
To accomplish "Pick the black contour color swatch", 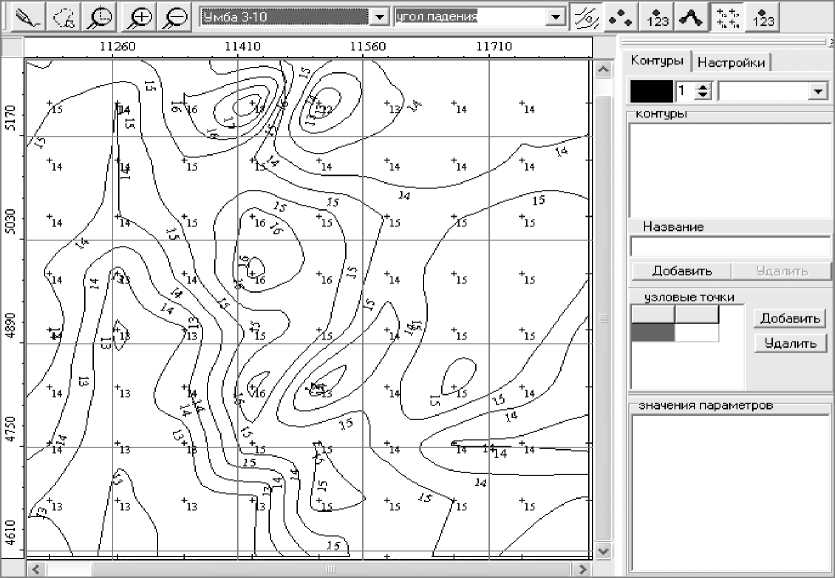I will [650, 91].
